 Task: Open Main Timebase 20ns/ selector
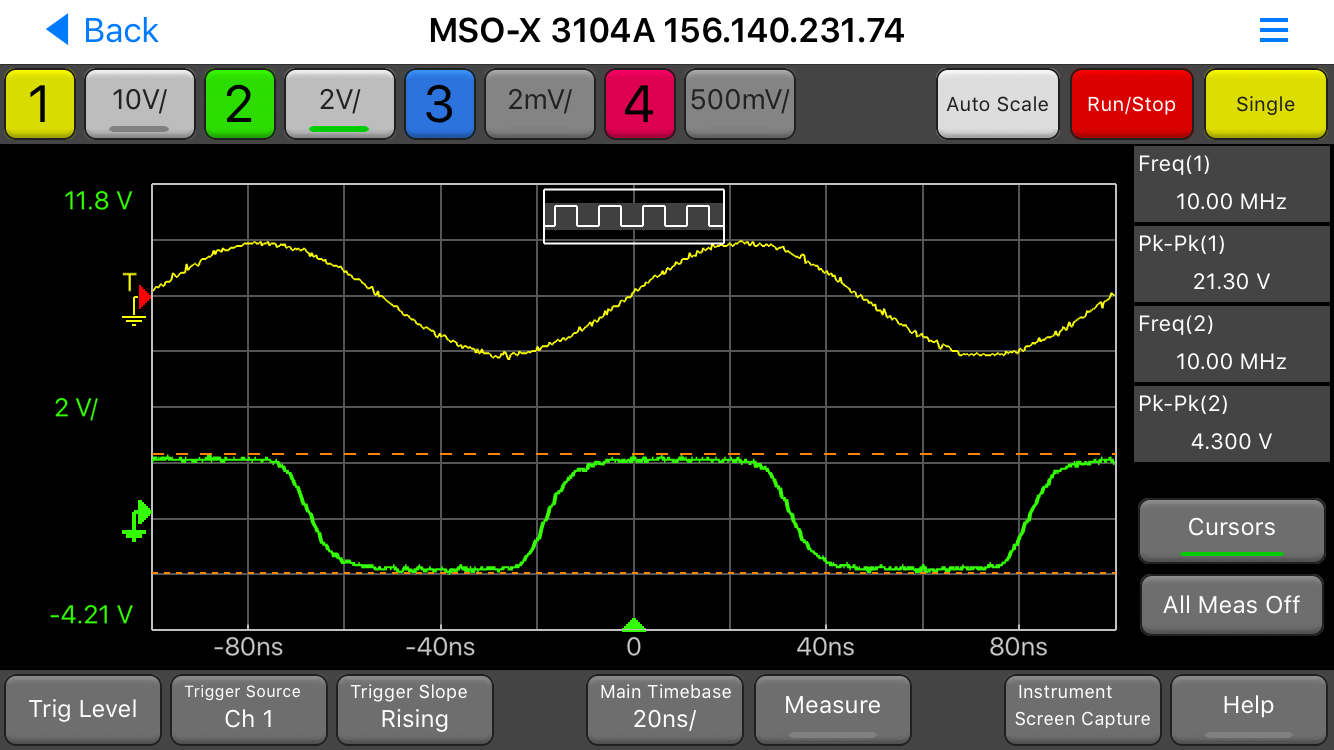tap(666, 709)
